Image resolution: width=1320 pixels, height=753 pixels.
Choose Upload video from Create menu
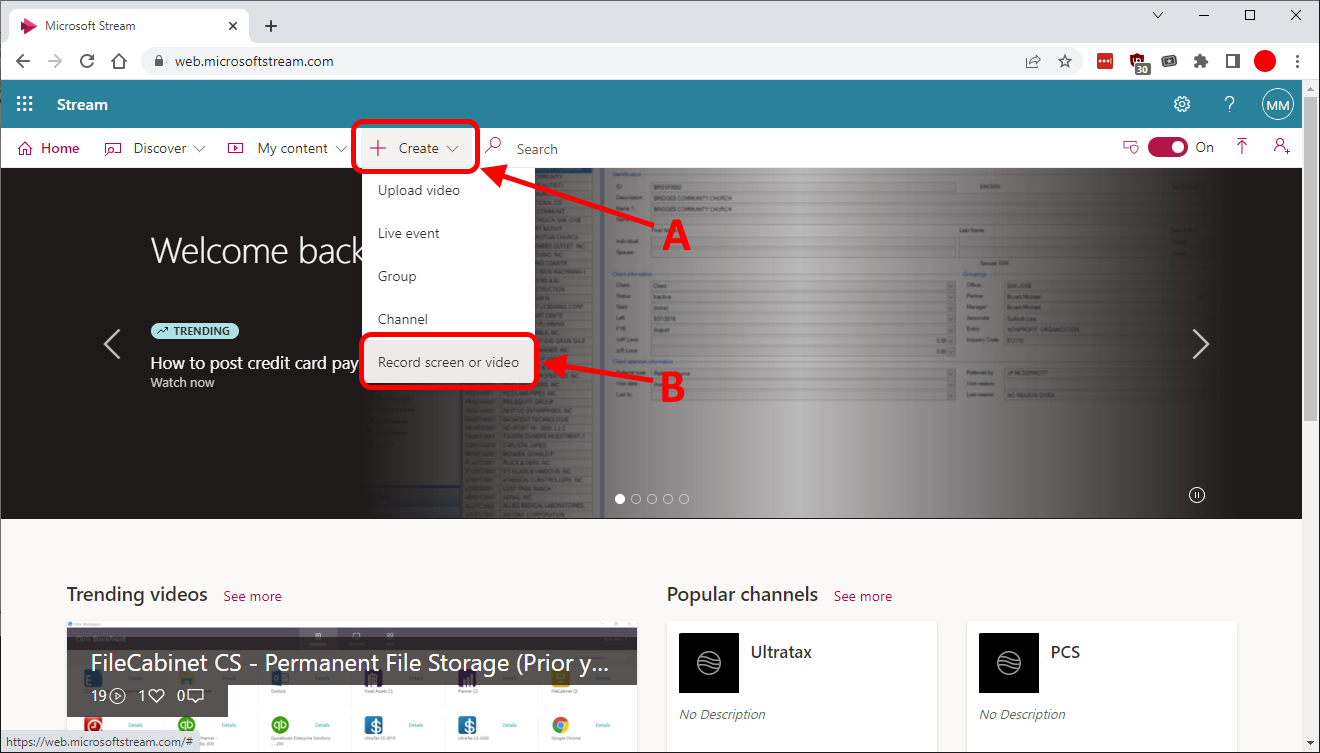pyautogui.click(x=448, y=190)
